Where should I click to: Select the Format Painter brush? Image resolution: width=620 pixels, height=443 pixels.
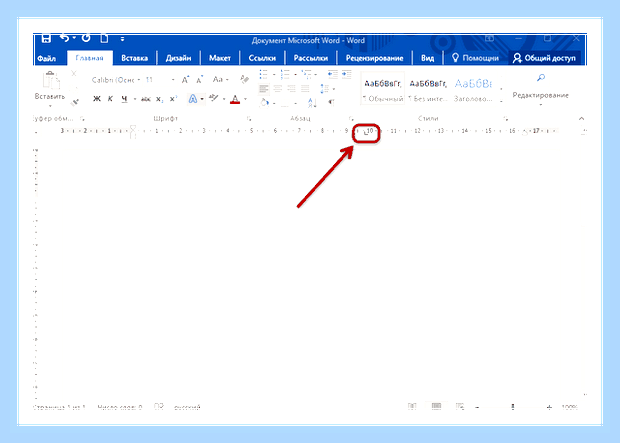(74, 102)
